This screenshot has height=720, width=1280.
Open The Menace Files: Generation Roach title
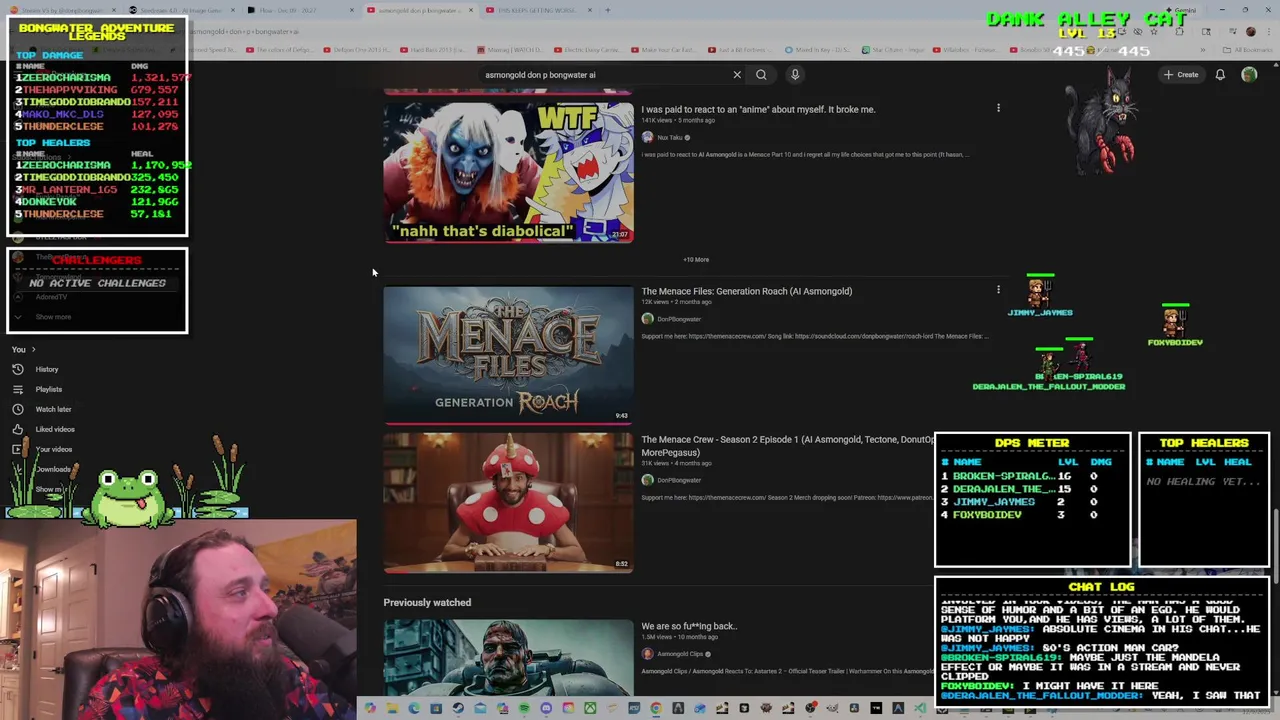[746, 291]
